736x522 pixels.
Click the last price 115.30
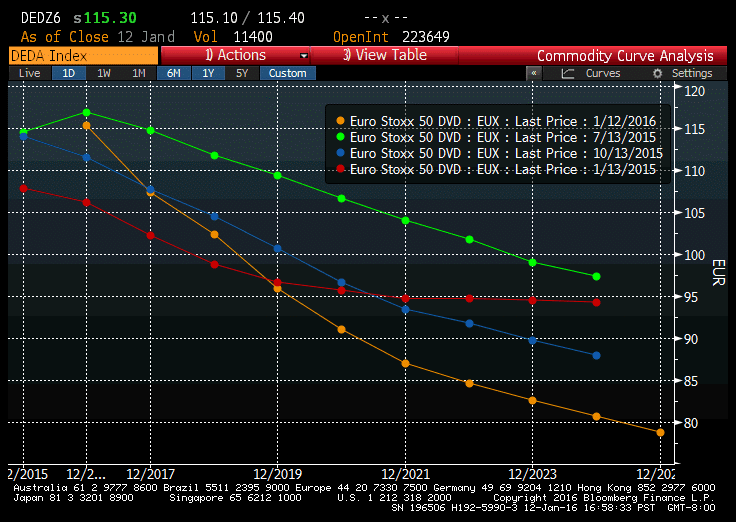pyautogui.click(x=110, y=18)
